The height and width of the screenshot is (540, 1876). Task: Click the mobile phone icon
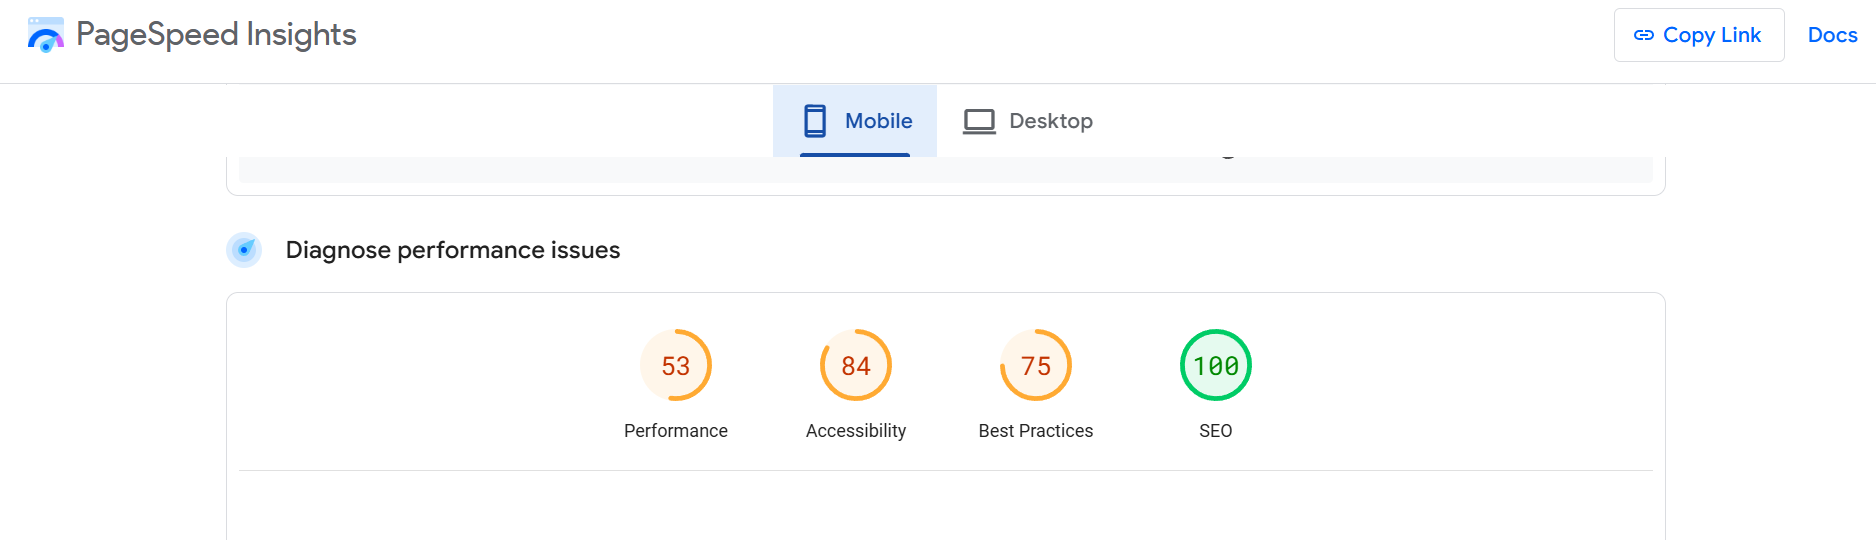[x=815, y=121]
